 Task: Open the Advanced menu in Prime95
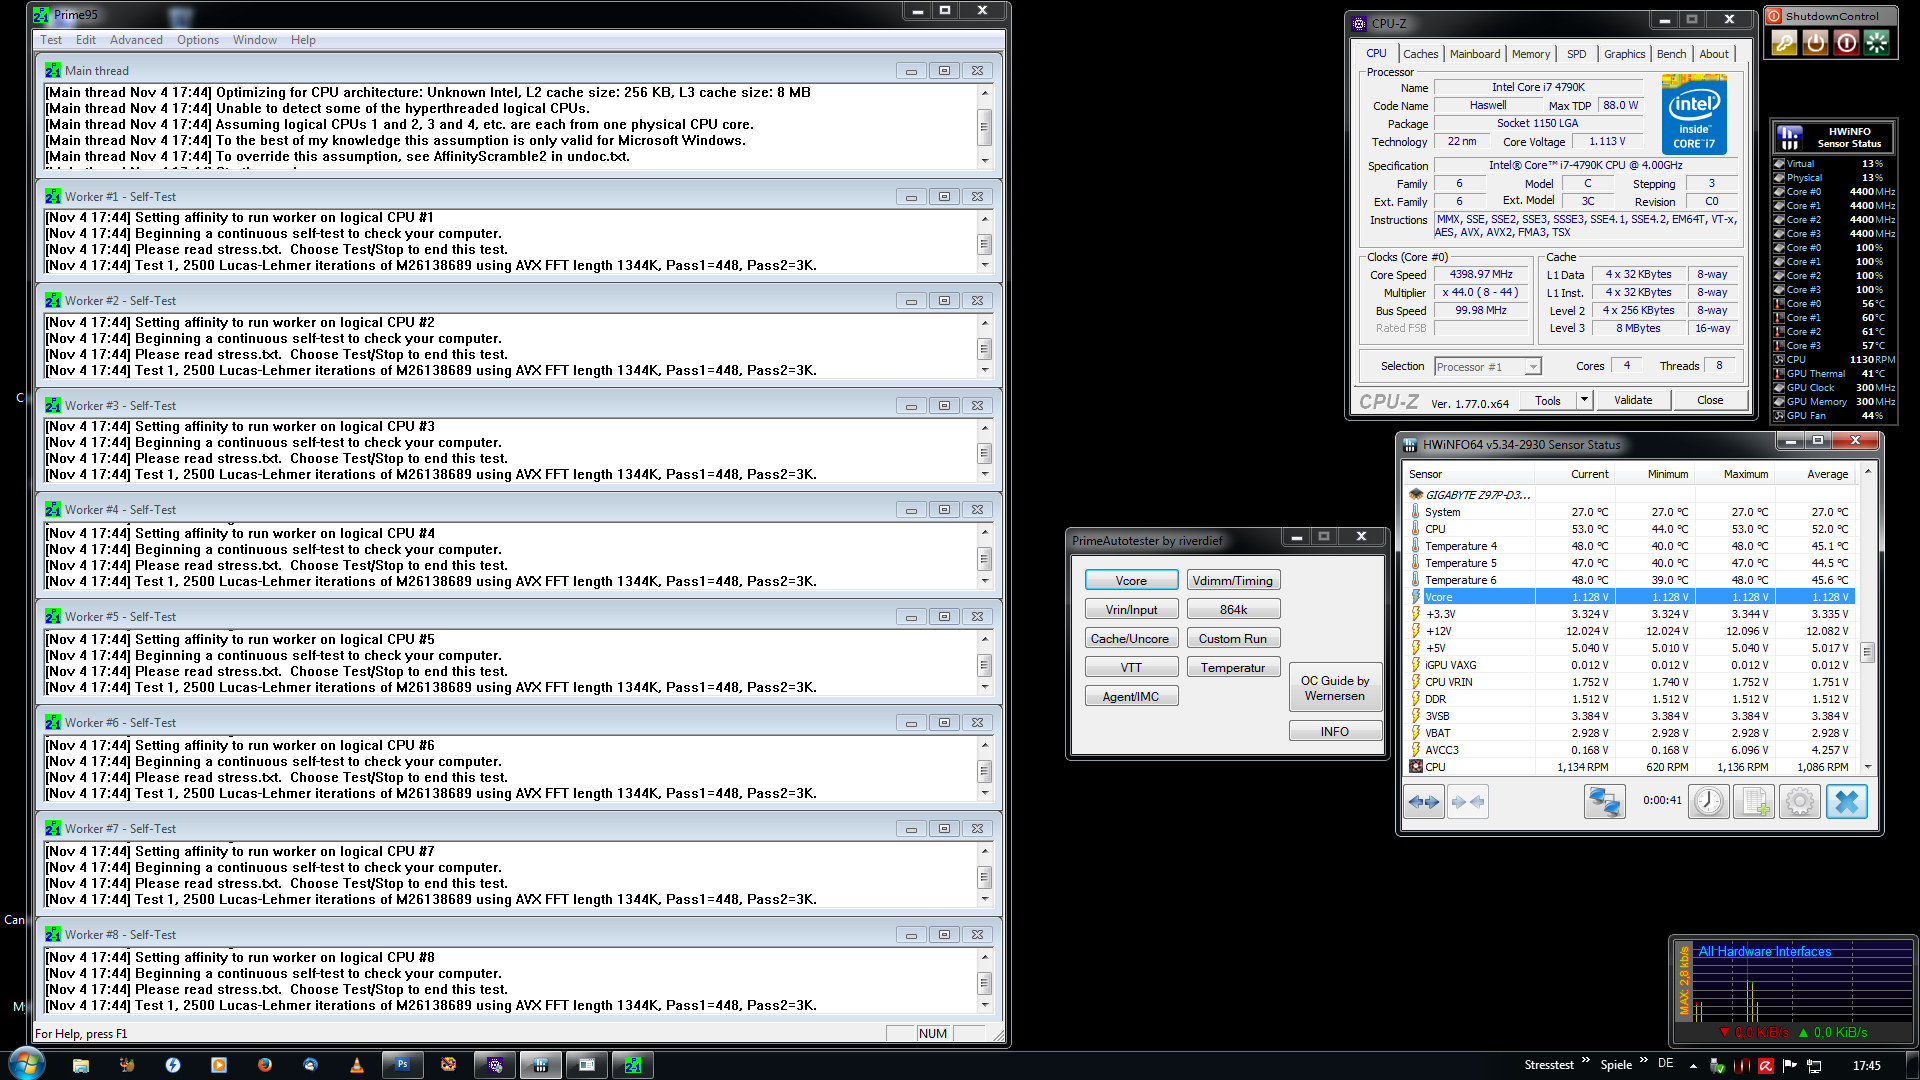tap(136, 40)
